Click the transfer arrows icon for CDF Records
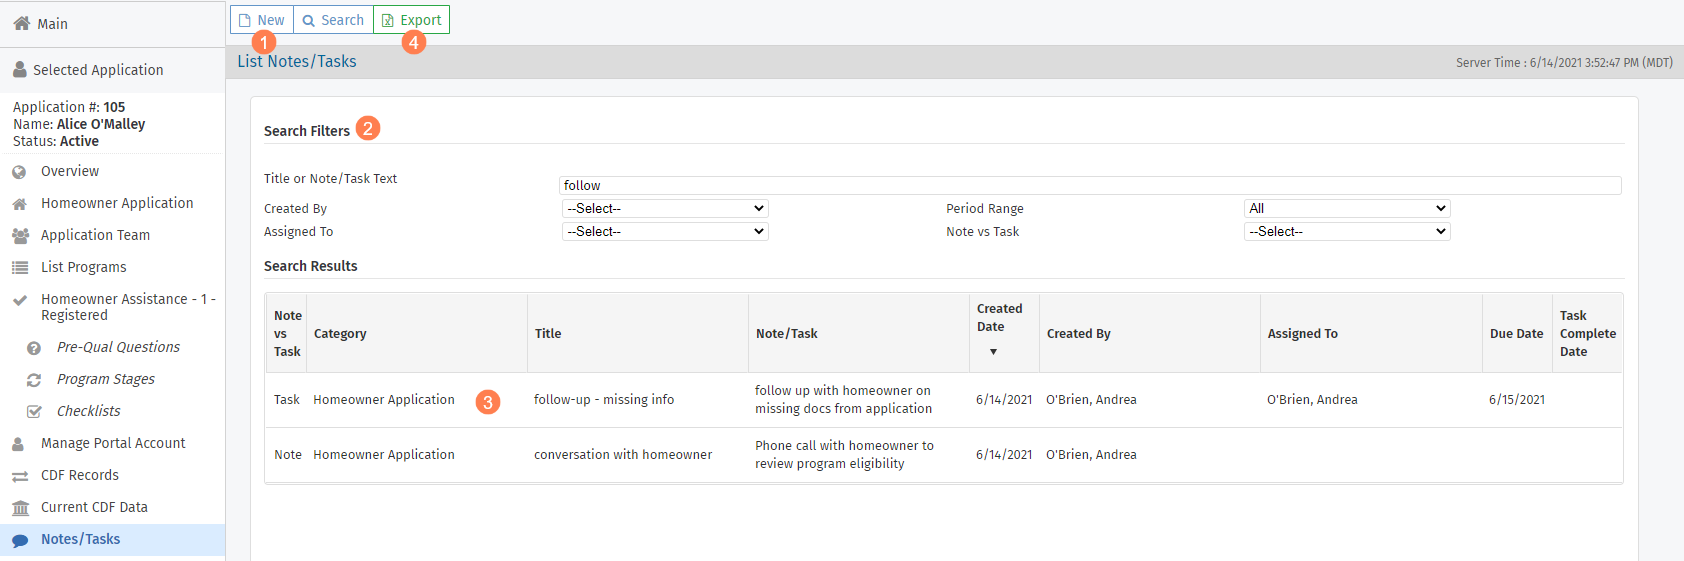This screenshot has height=561, width=1684. [20, 476]
